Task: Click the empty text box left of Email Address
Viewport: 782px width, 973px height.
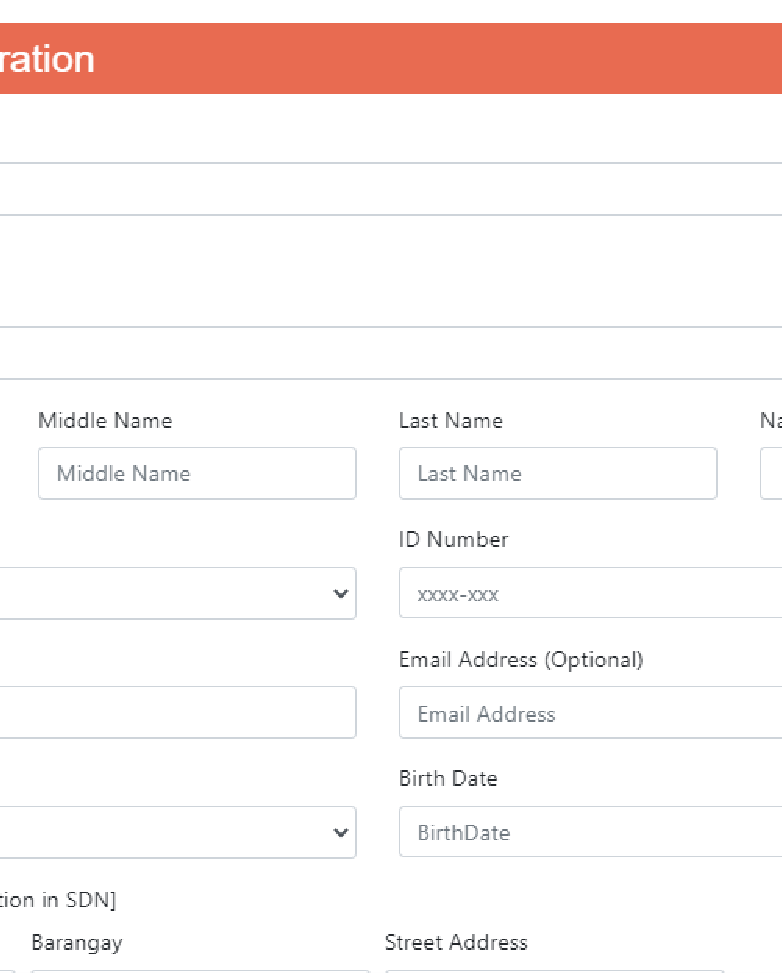Action: coord(177,712)
